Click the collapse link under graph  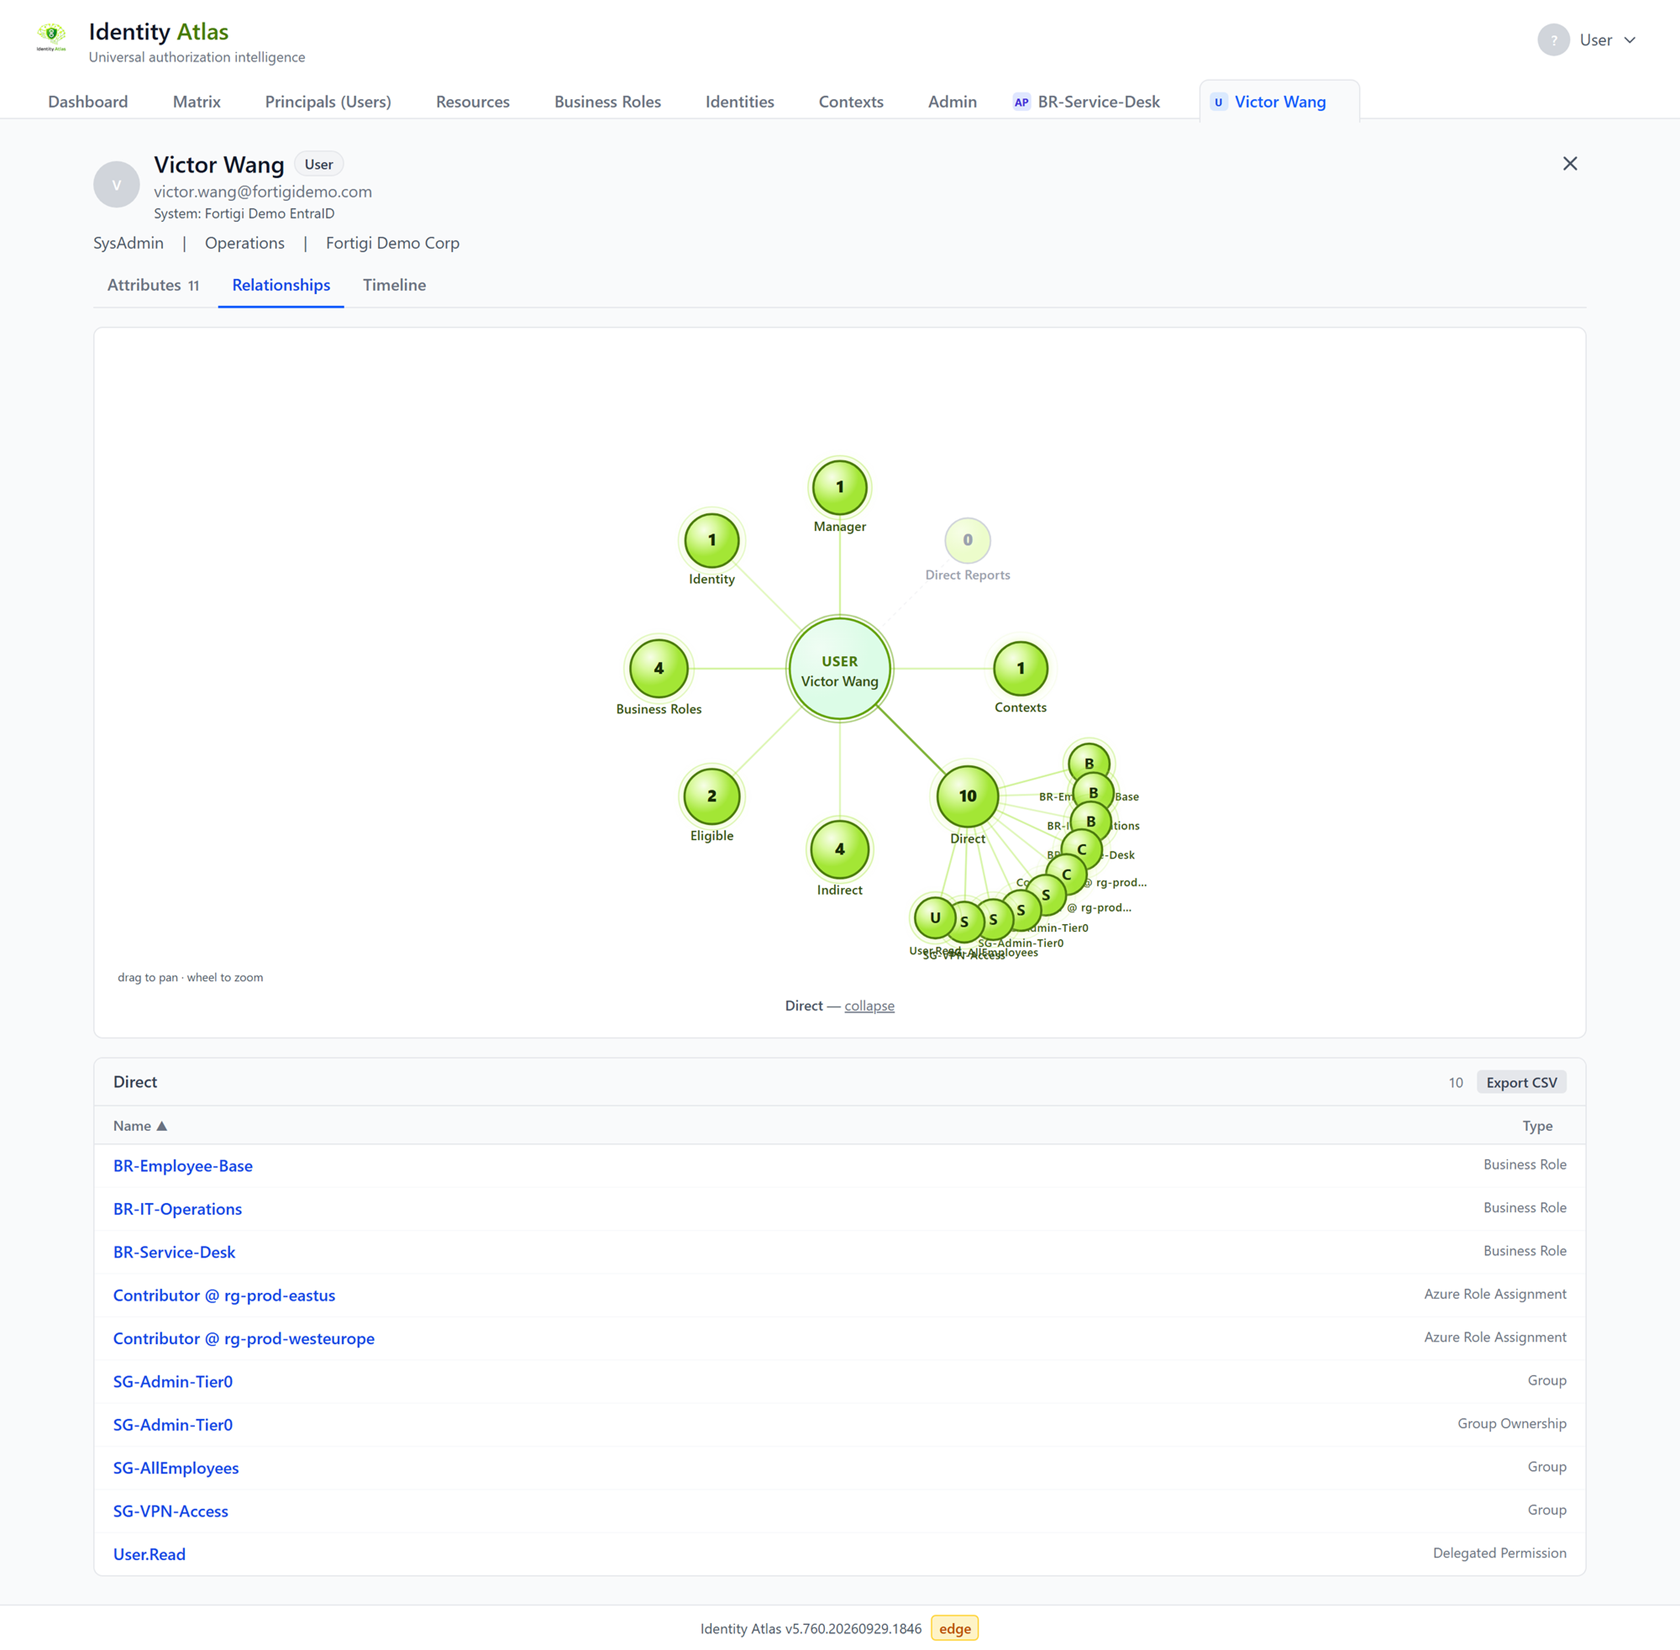coord(869,1006)
